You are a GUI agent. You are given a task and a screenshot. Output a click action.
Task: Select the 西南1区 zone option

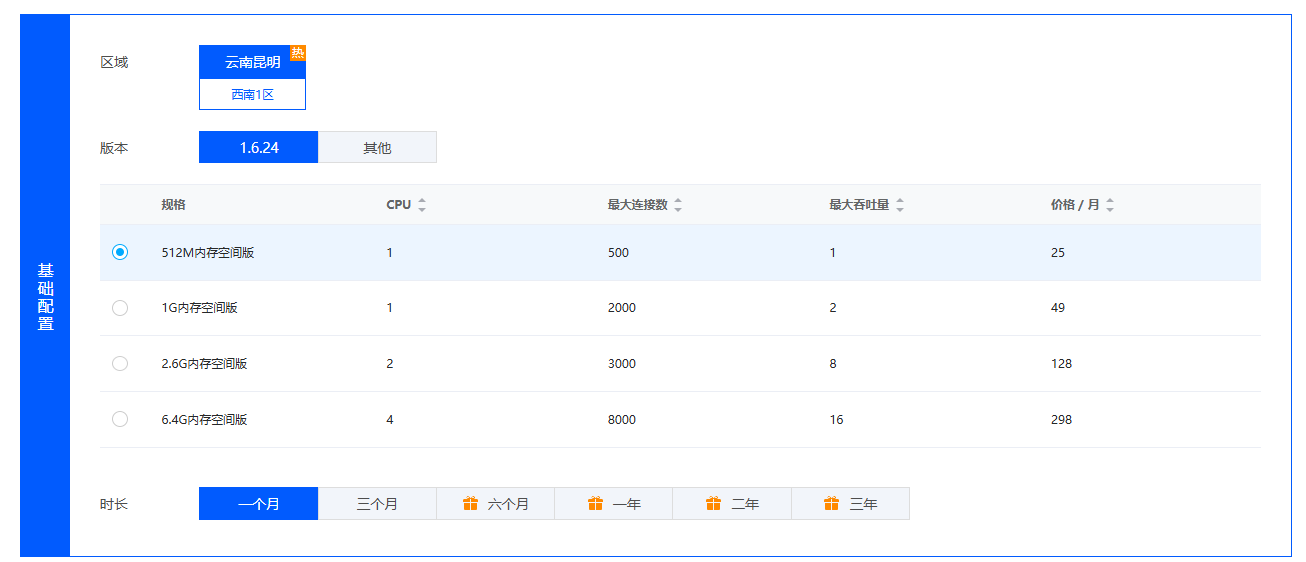[x=252, y=95]
